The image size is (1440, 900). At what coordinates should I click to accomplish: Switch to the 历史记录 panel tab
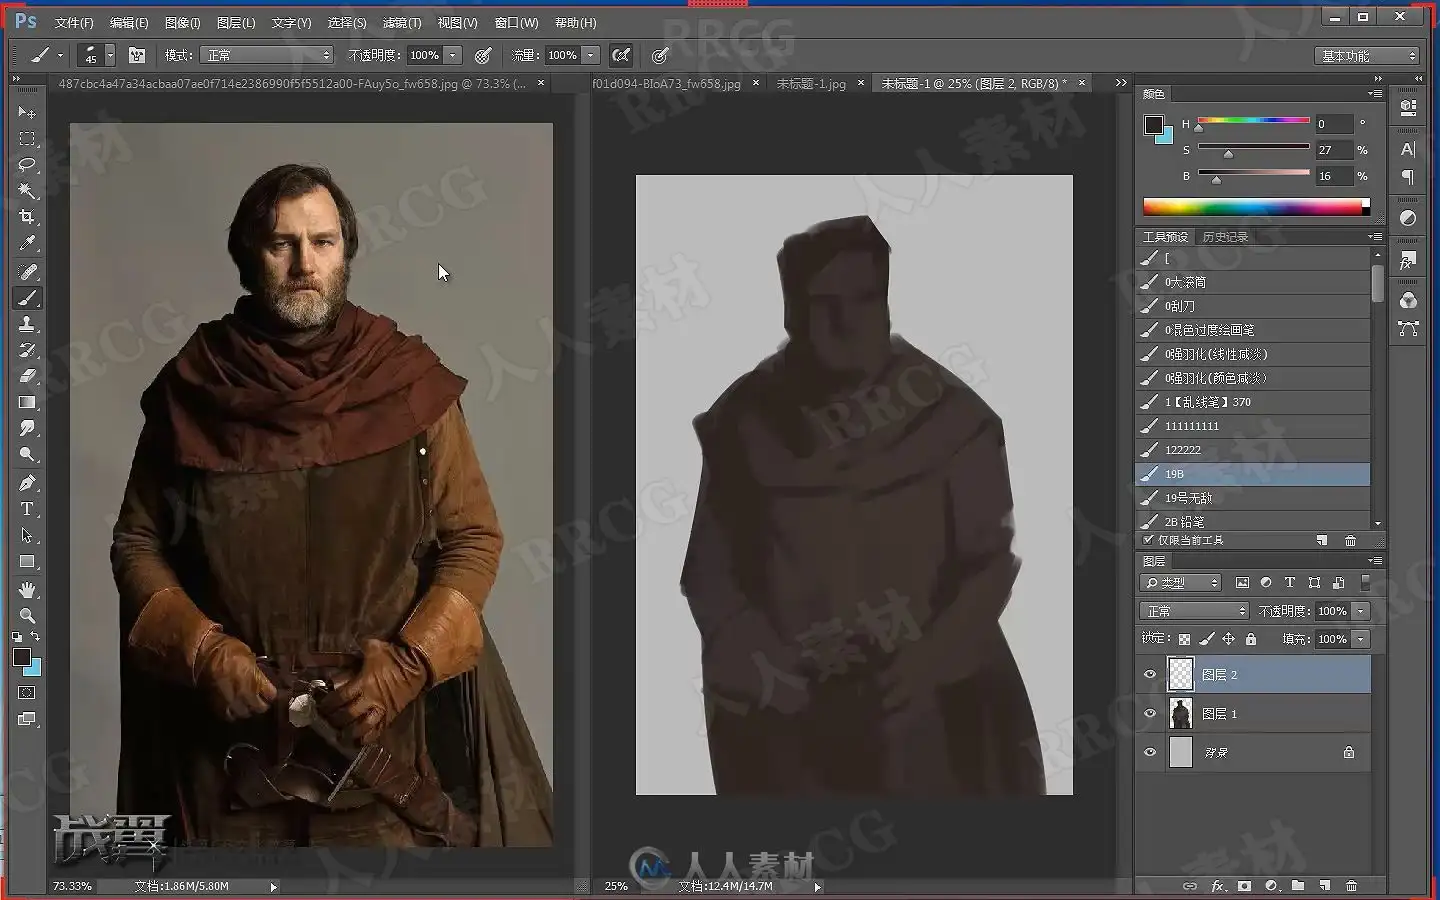coord(1225,237)
